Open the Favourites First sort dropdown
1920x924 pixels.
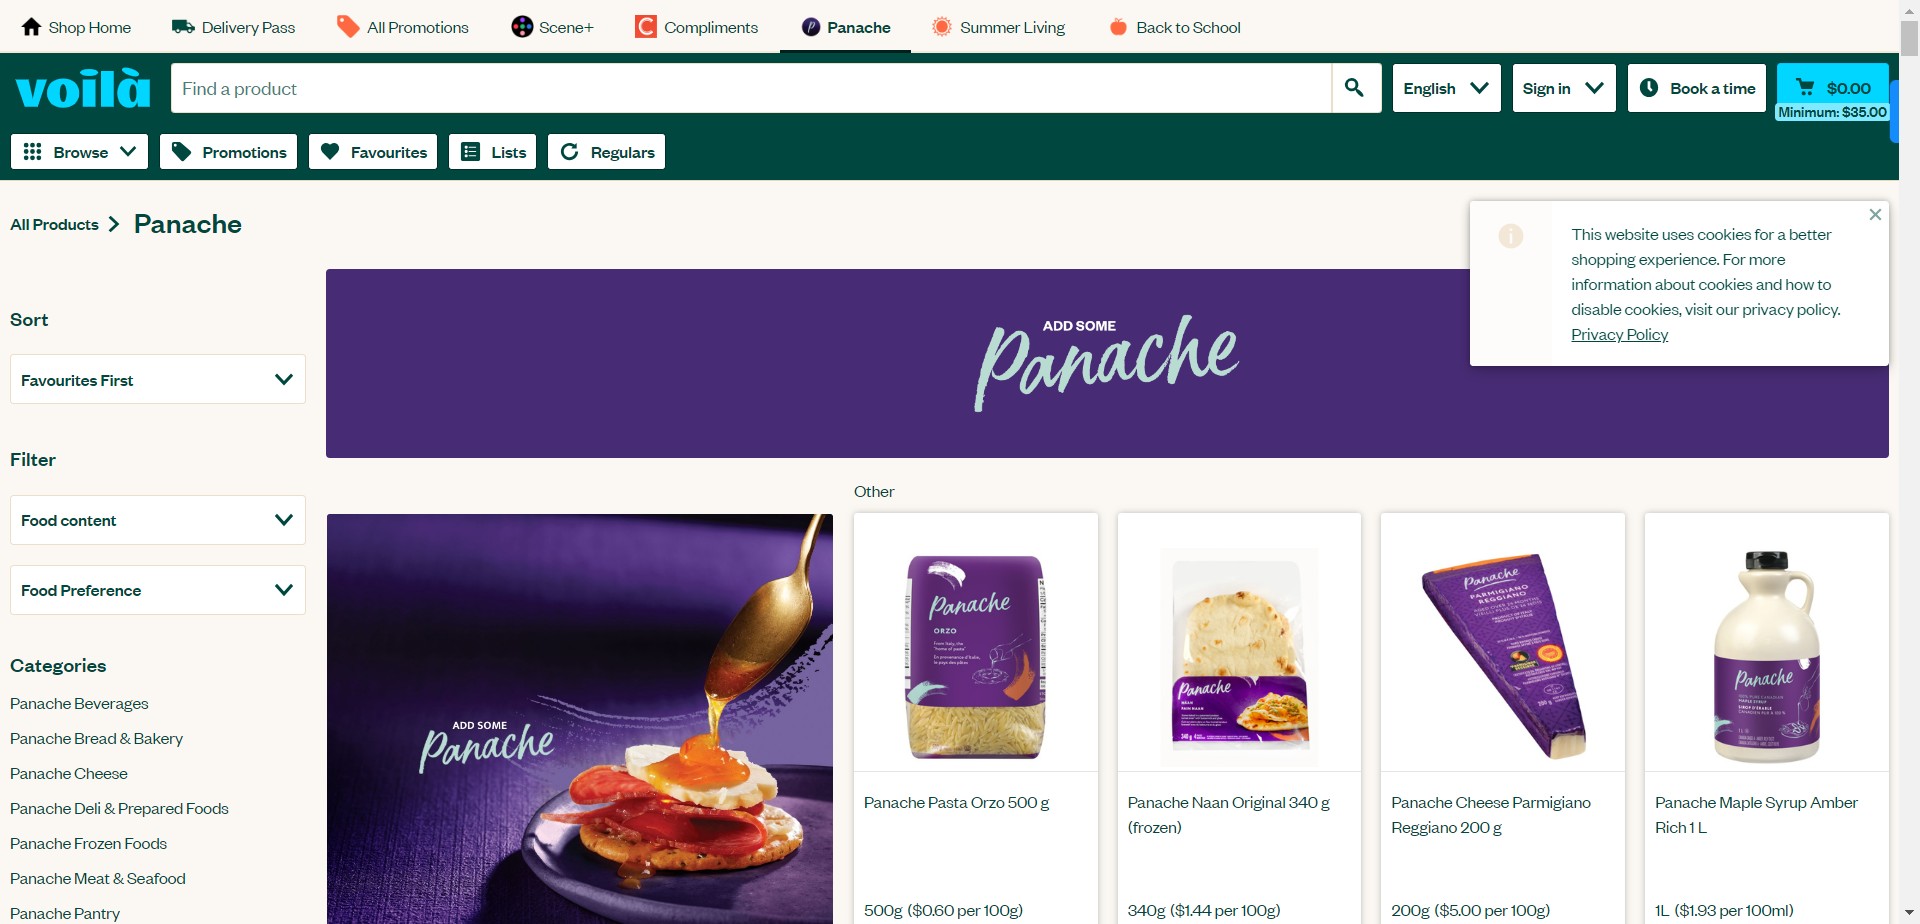coord(158,380)
